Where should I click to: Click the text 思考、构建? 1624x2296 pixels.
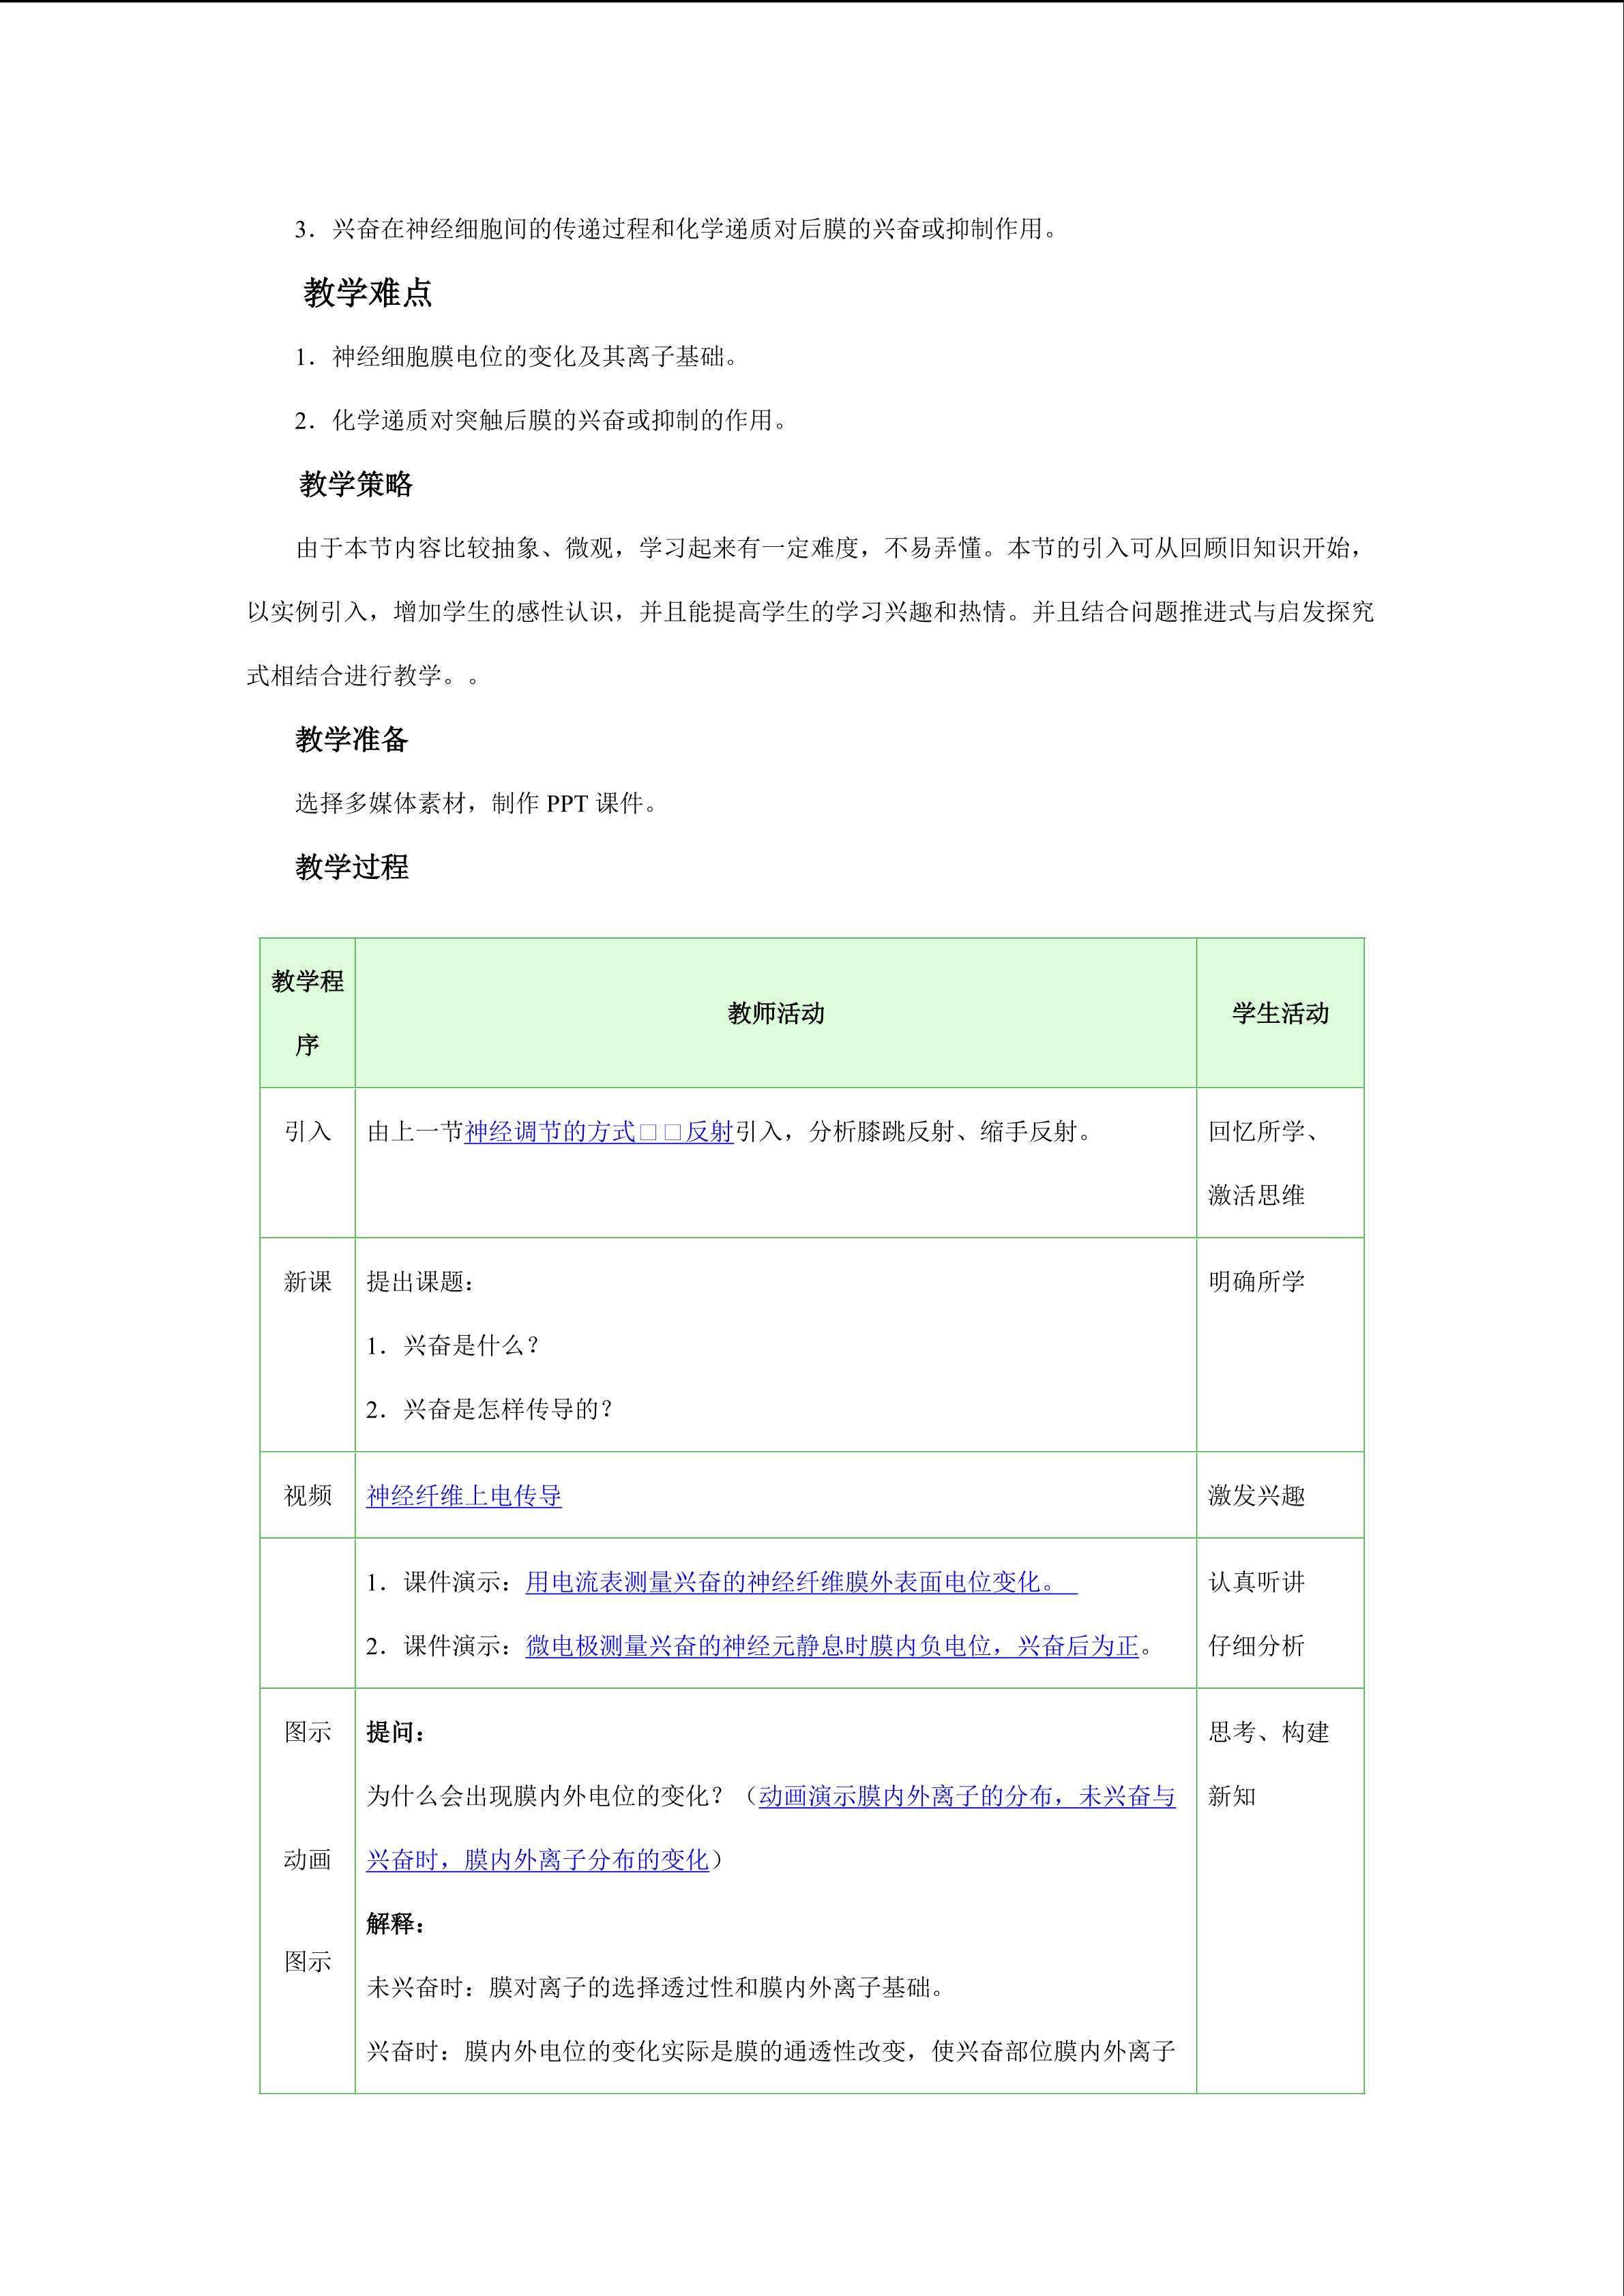click(1269, 1732)
